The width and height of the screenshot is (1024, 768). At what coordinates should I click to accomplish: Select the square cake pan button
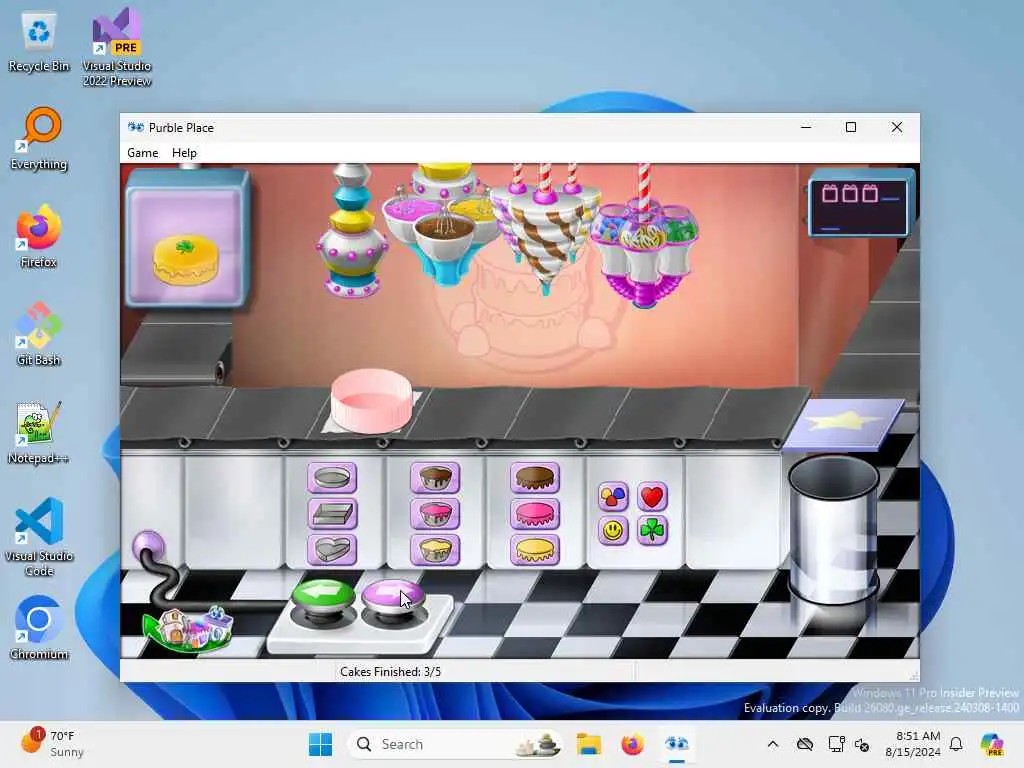pos(332,514)
